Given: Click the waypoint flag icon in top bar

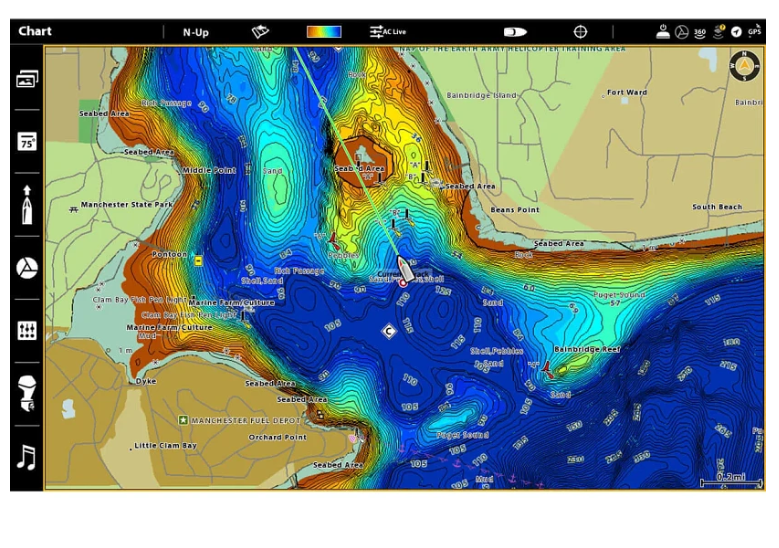Looking at the screenshot, I should (x=260, y=32).
